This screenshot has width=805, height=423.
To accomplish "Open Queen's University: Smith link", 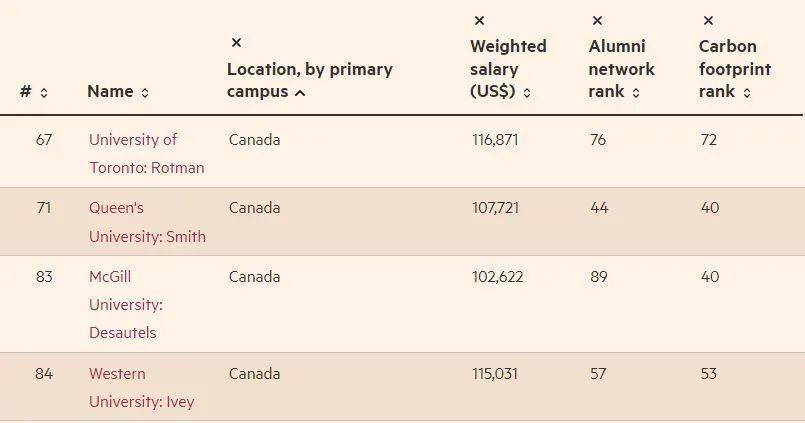I will (147, 222).
